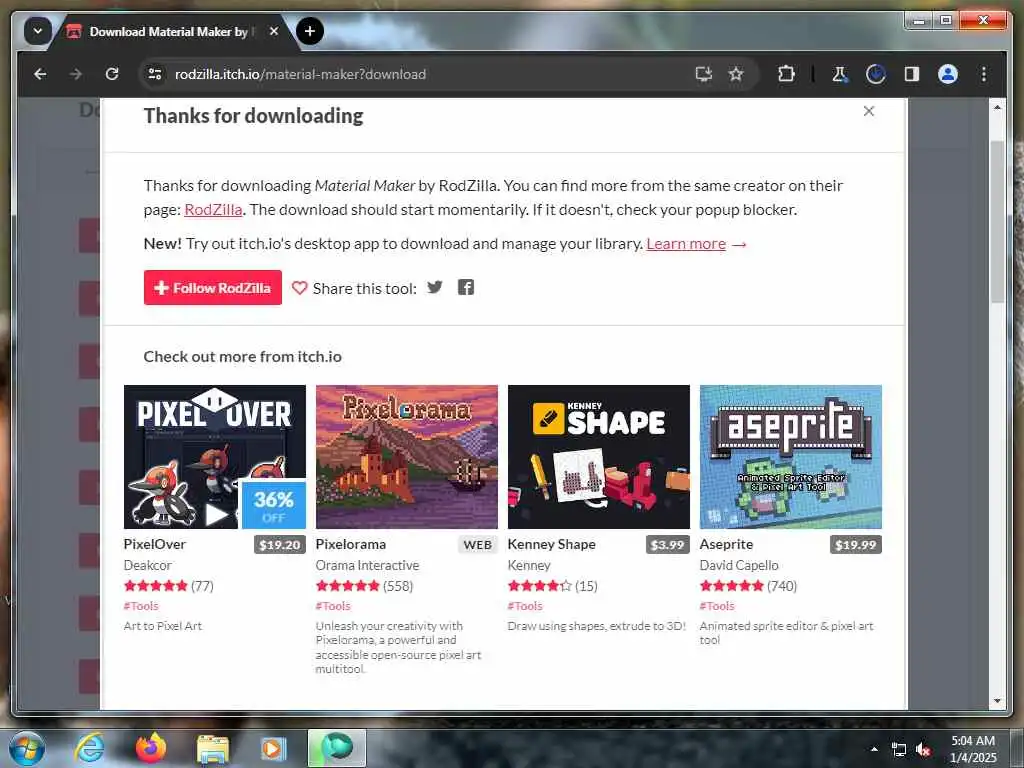Image resolution: width=1024 pixels, height=768 pixels.
Task: Click Aseprite $19.99 price tag
Action: tap(856, 545)
